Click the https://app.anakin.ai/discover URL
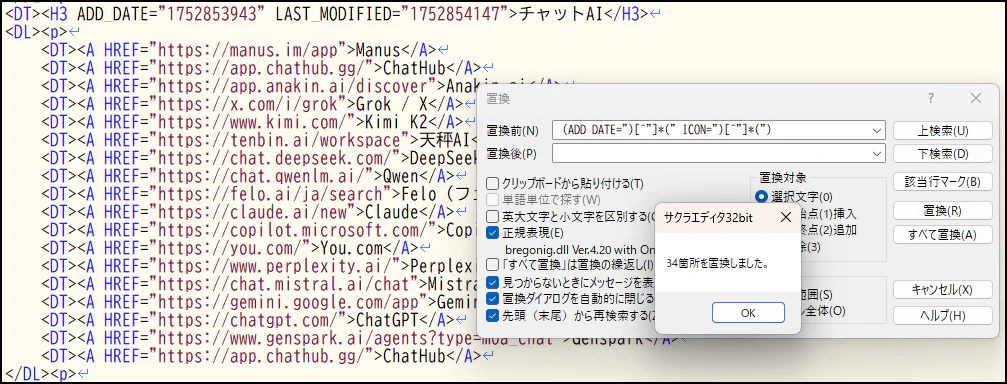The width and height of the screenshot is (1007, 384). coord(297,85)
